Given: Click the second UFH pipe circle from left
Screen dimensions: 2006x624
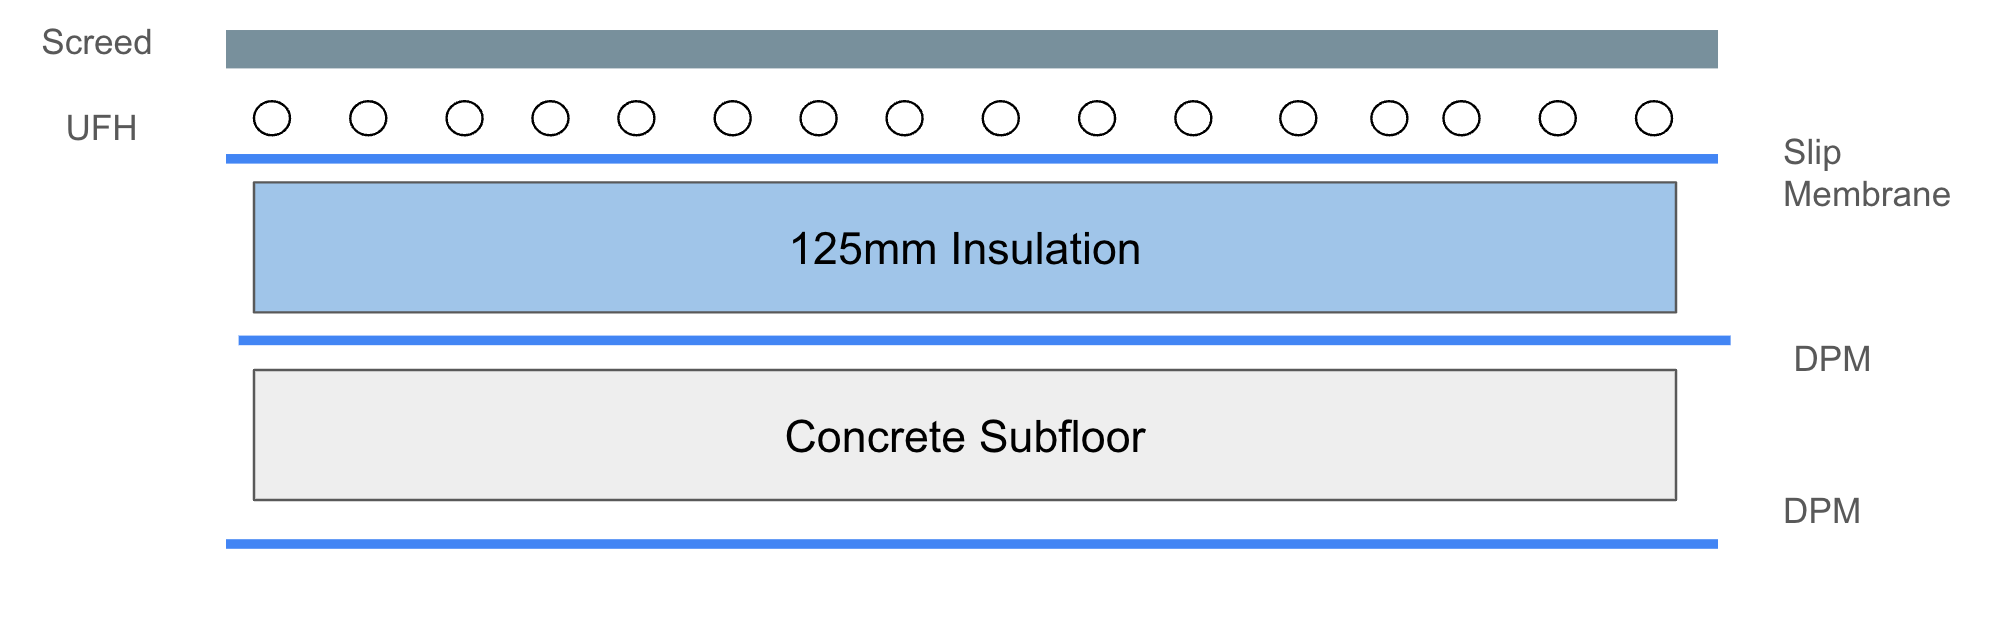Looking at the screenshot, I should coord(368,118).
